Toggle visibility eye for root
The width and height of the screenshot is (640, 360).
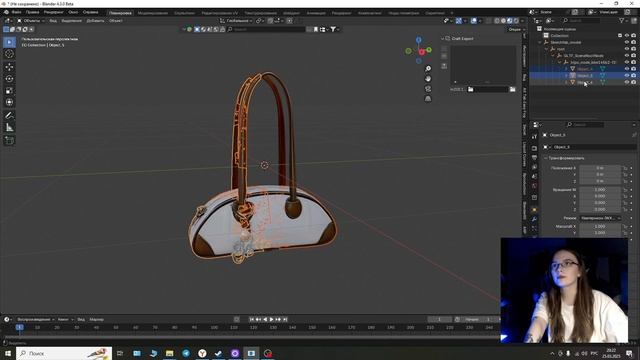tap(627, 49)
